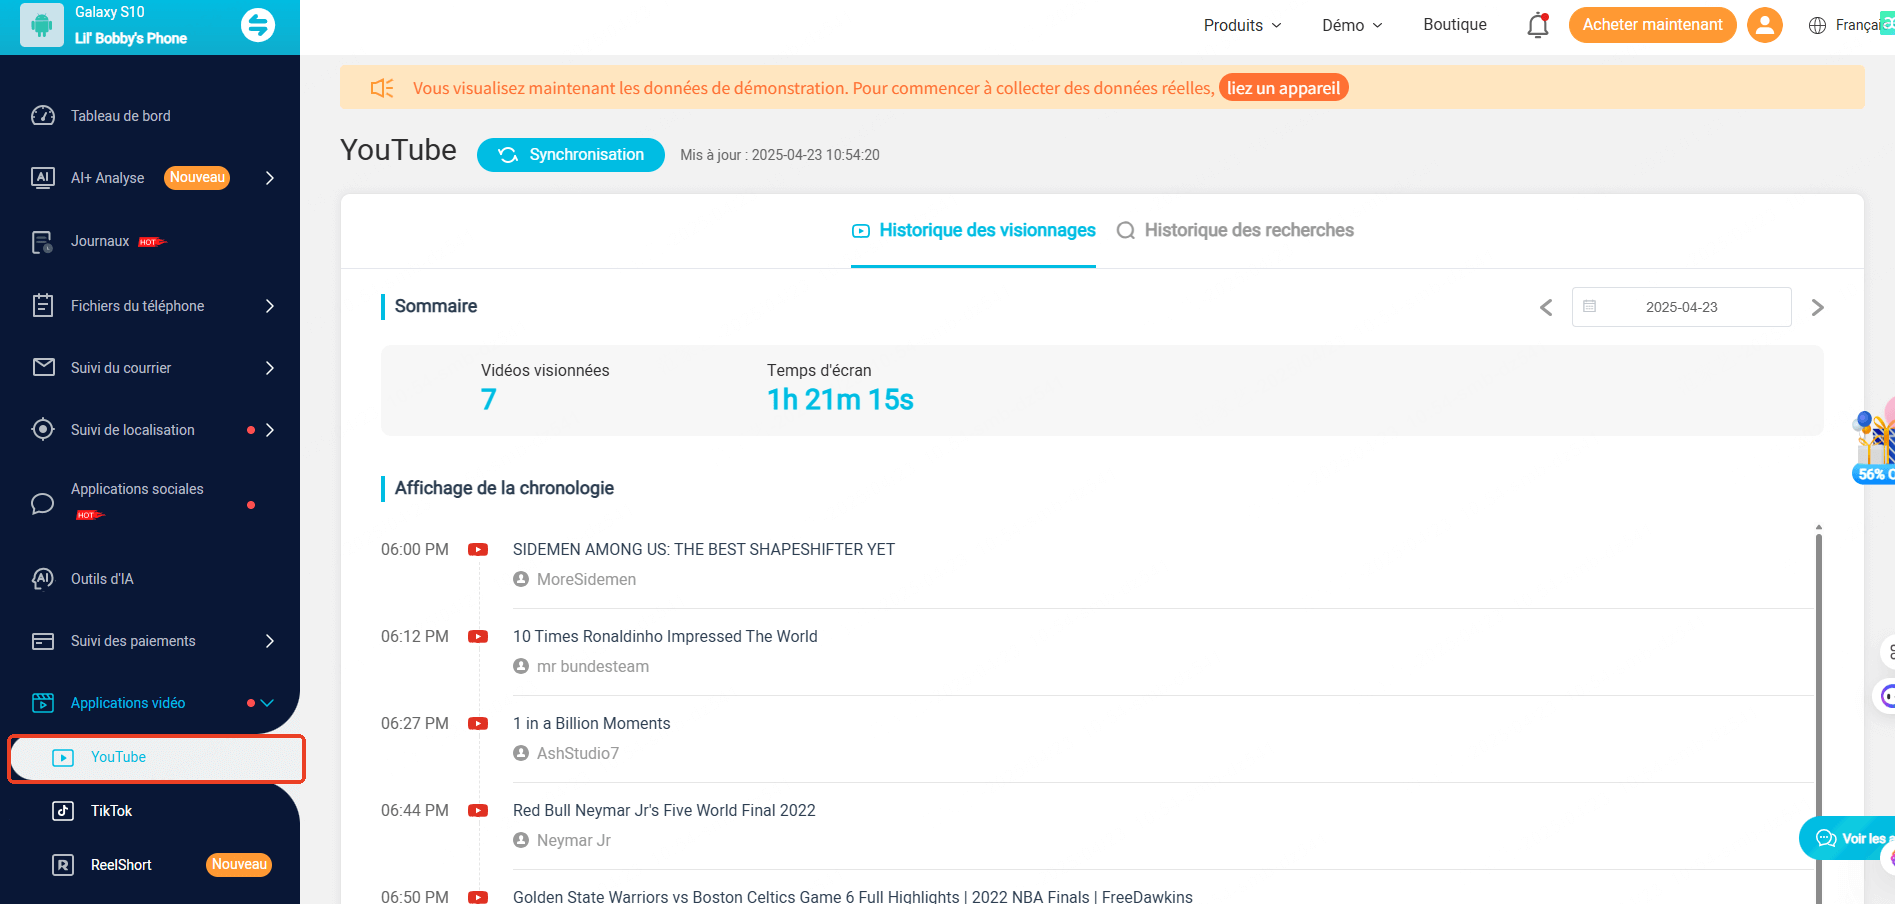Click the device switch arrows icon

[x=258, y=25]
